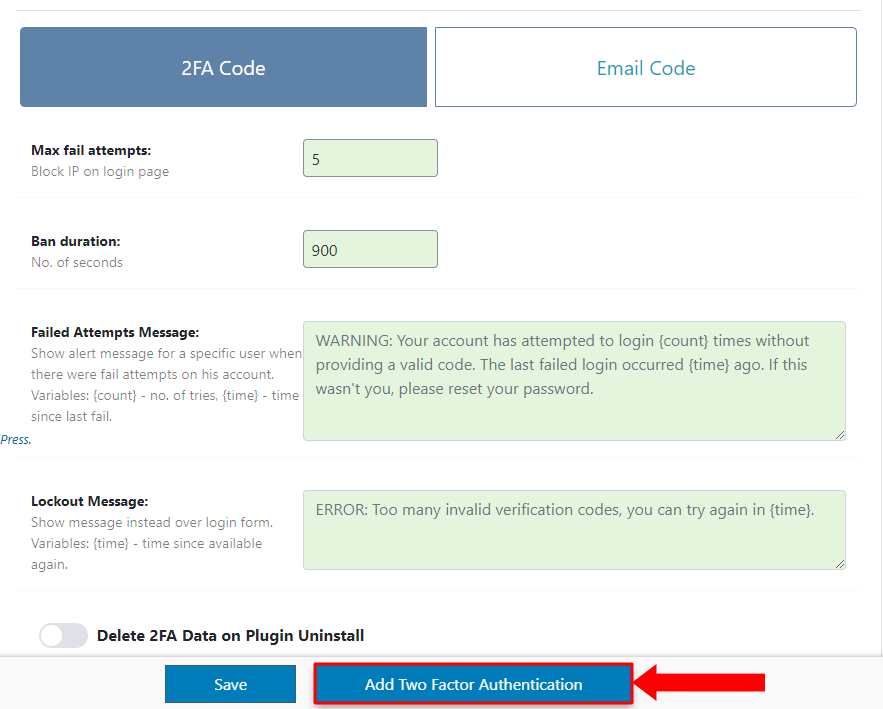Click inside the Failed Attempts Message textarea
This screenshot has height=709, width=883.
click(574, 380)
